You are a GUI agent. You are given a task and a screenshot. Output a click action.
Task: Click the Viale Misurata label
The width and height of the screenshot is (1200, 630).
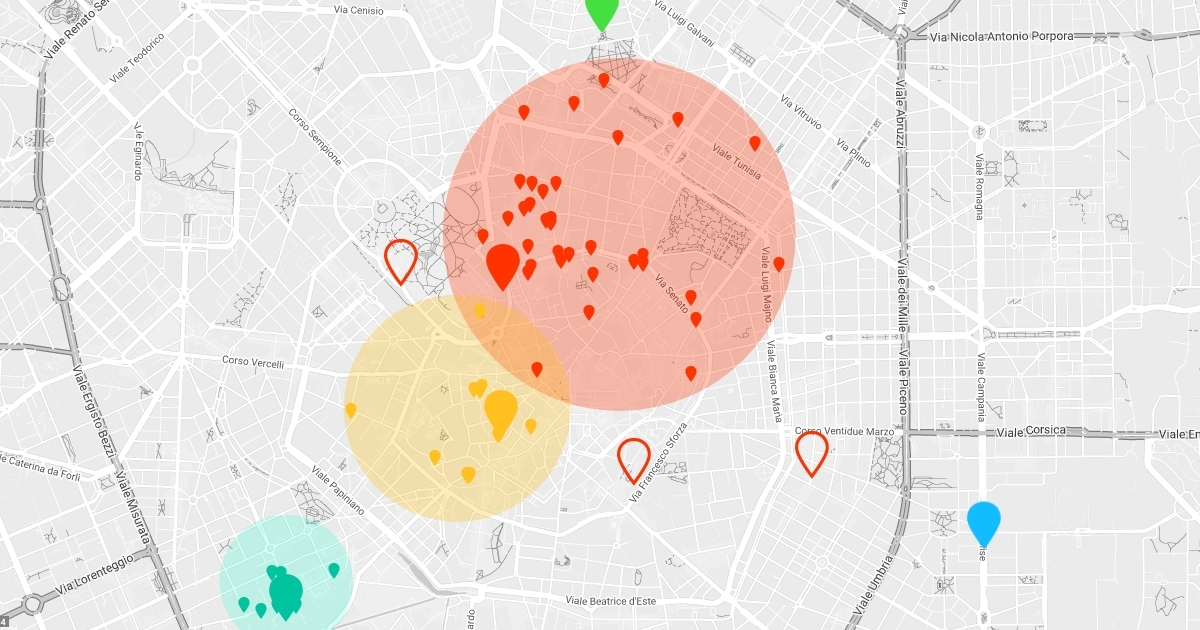point(132,509)
